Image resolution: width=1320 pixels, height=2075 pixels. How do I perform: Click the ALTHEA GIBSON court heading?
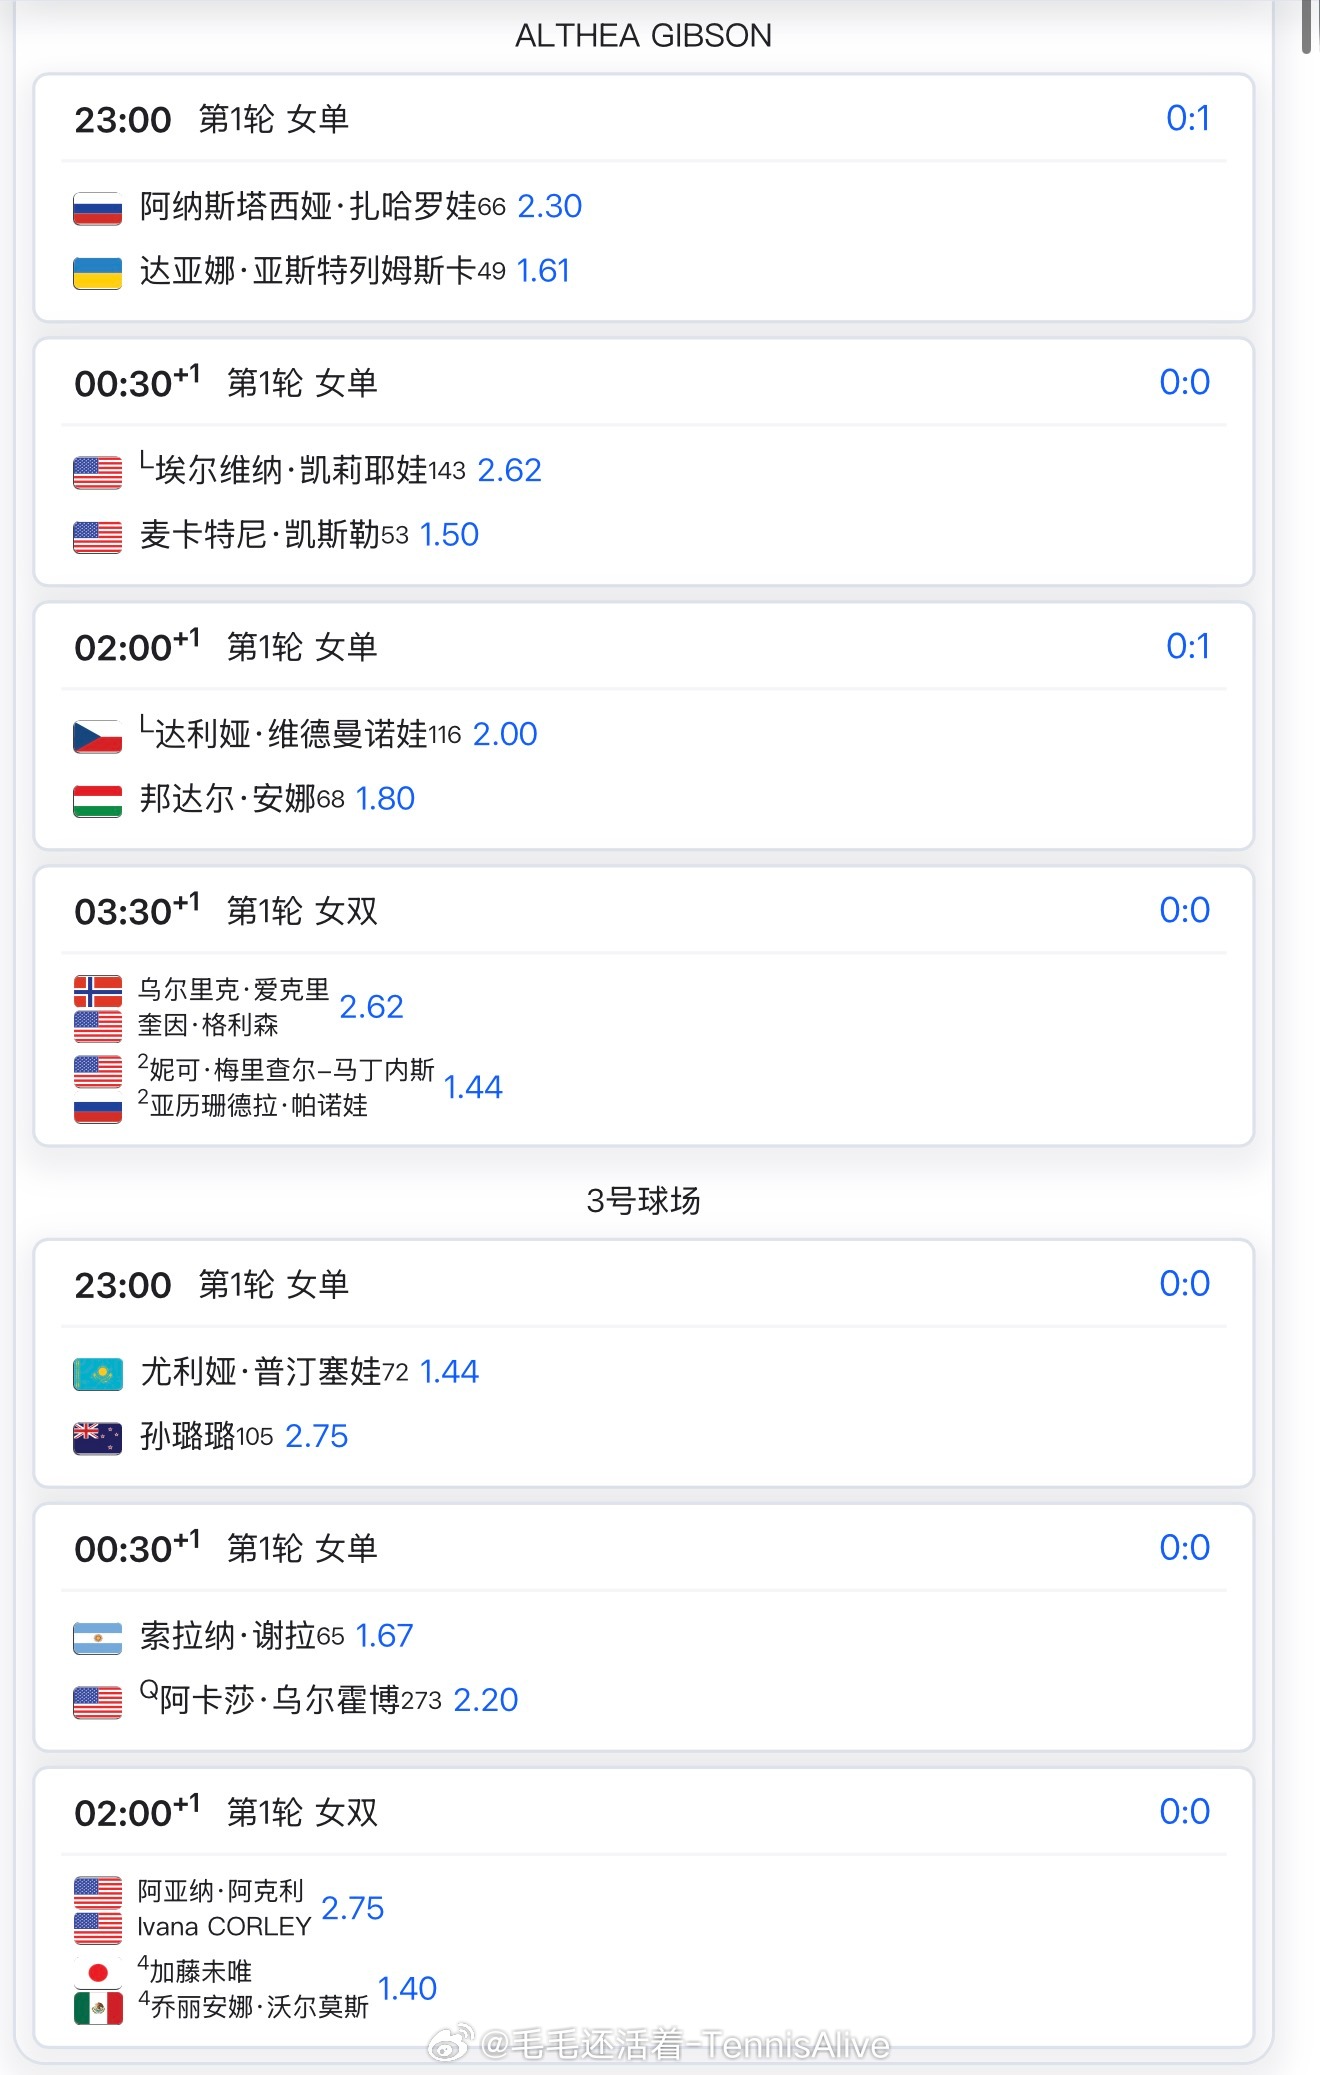click(643, 36)
